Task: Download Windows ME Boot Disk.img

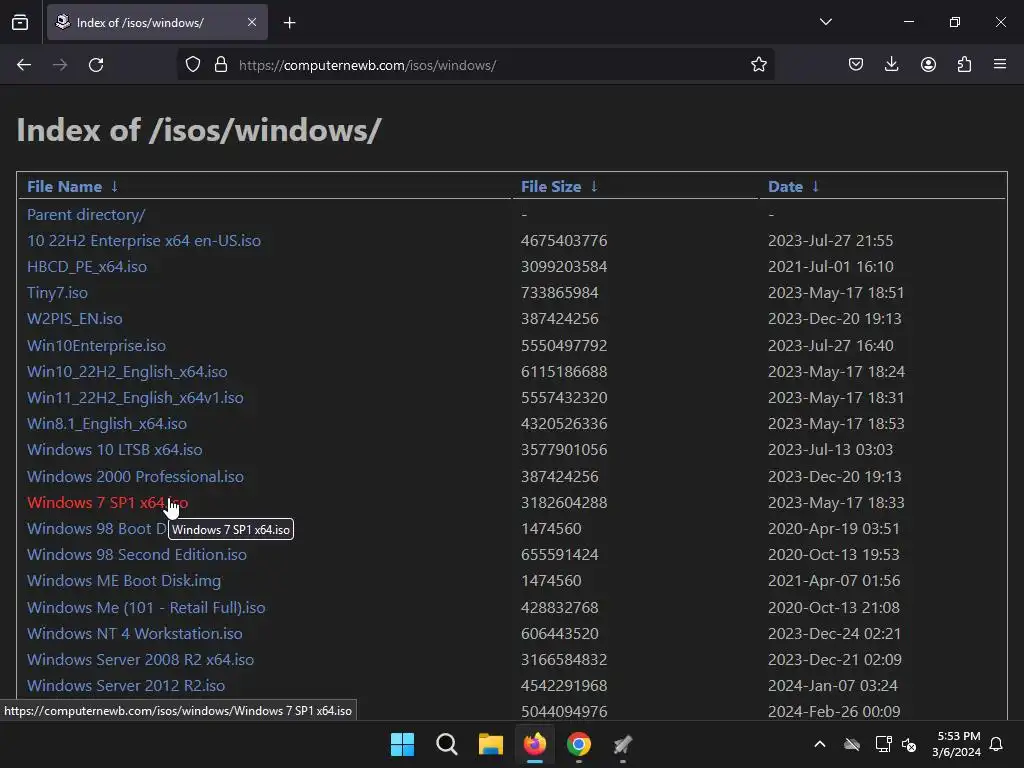Action: tap(123, 581)
